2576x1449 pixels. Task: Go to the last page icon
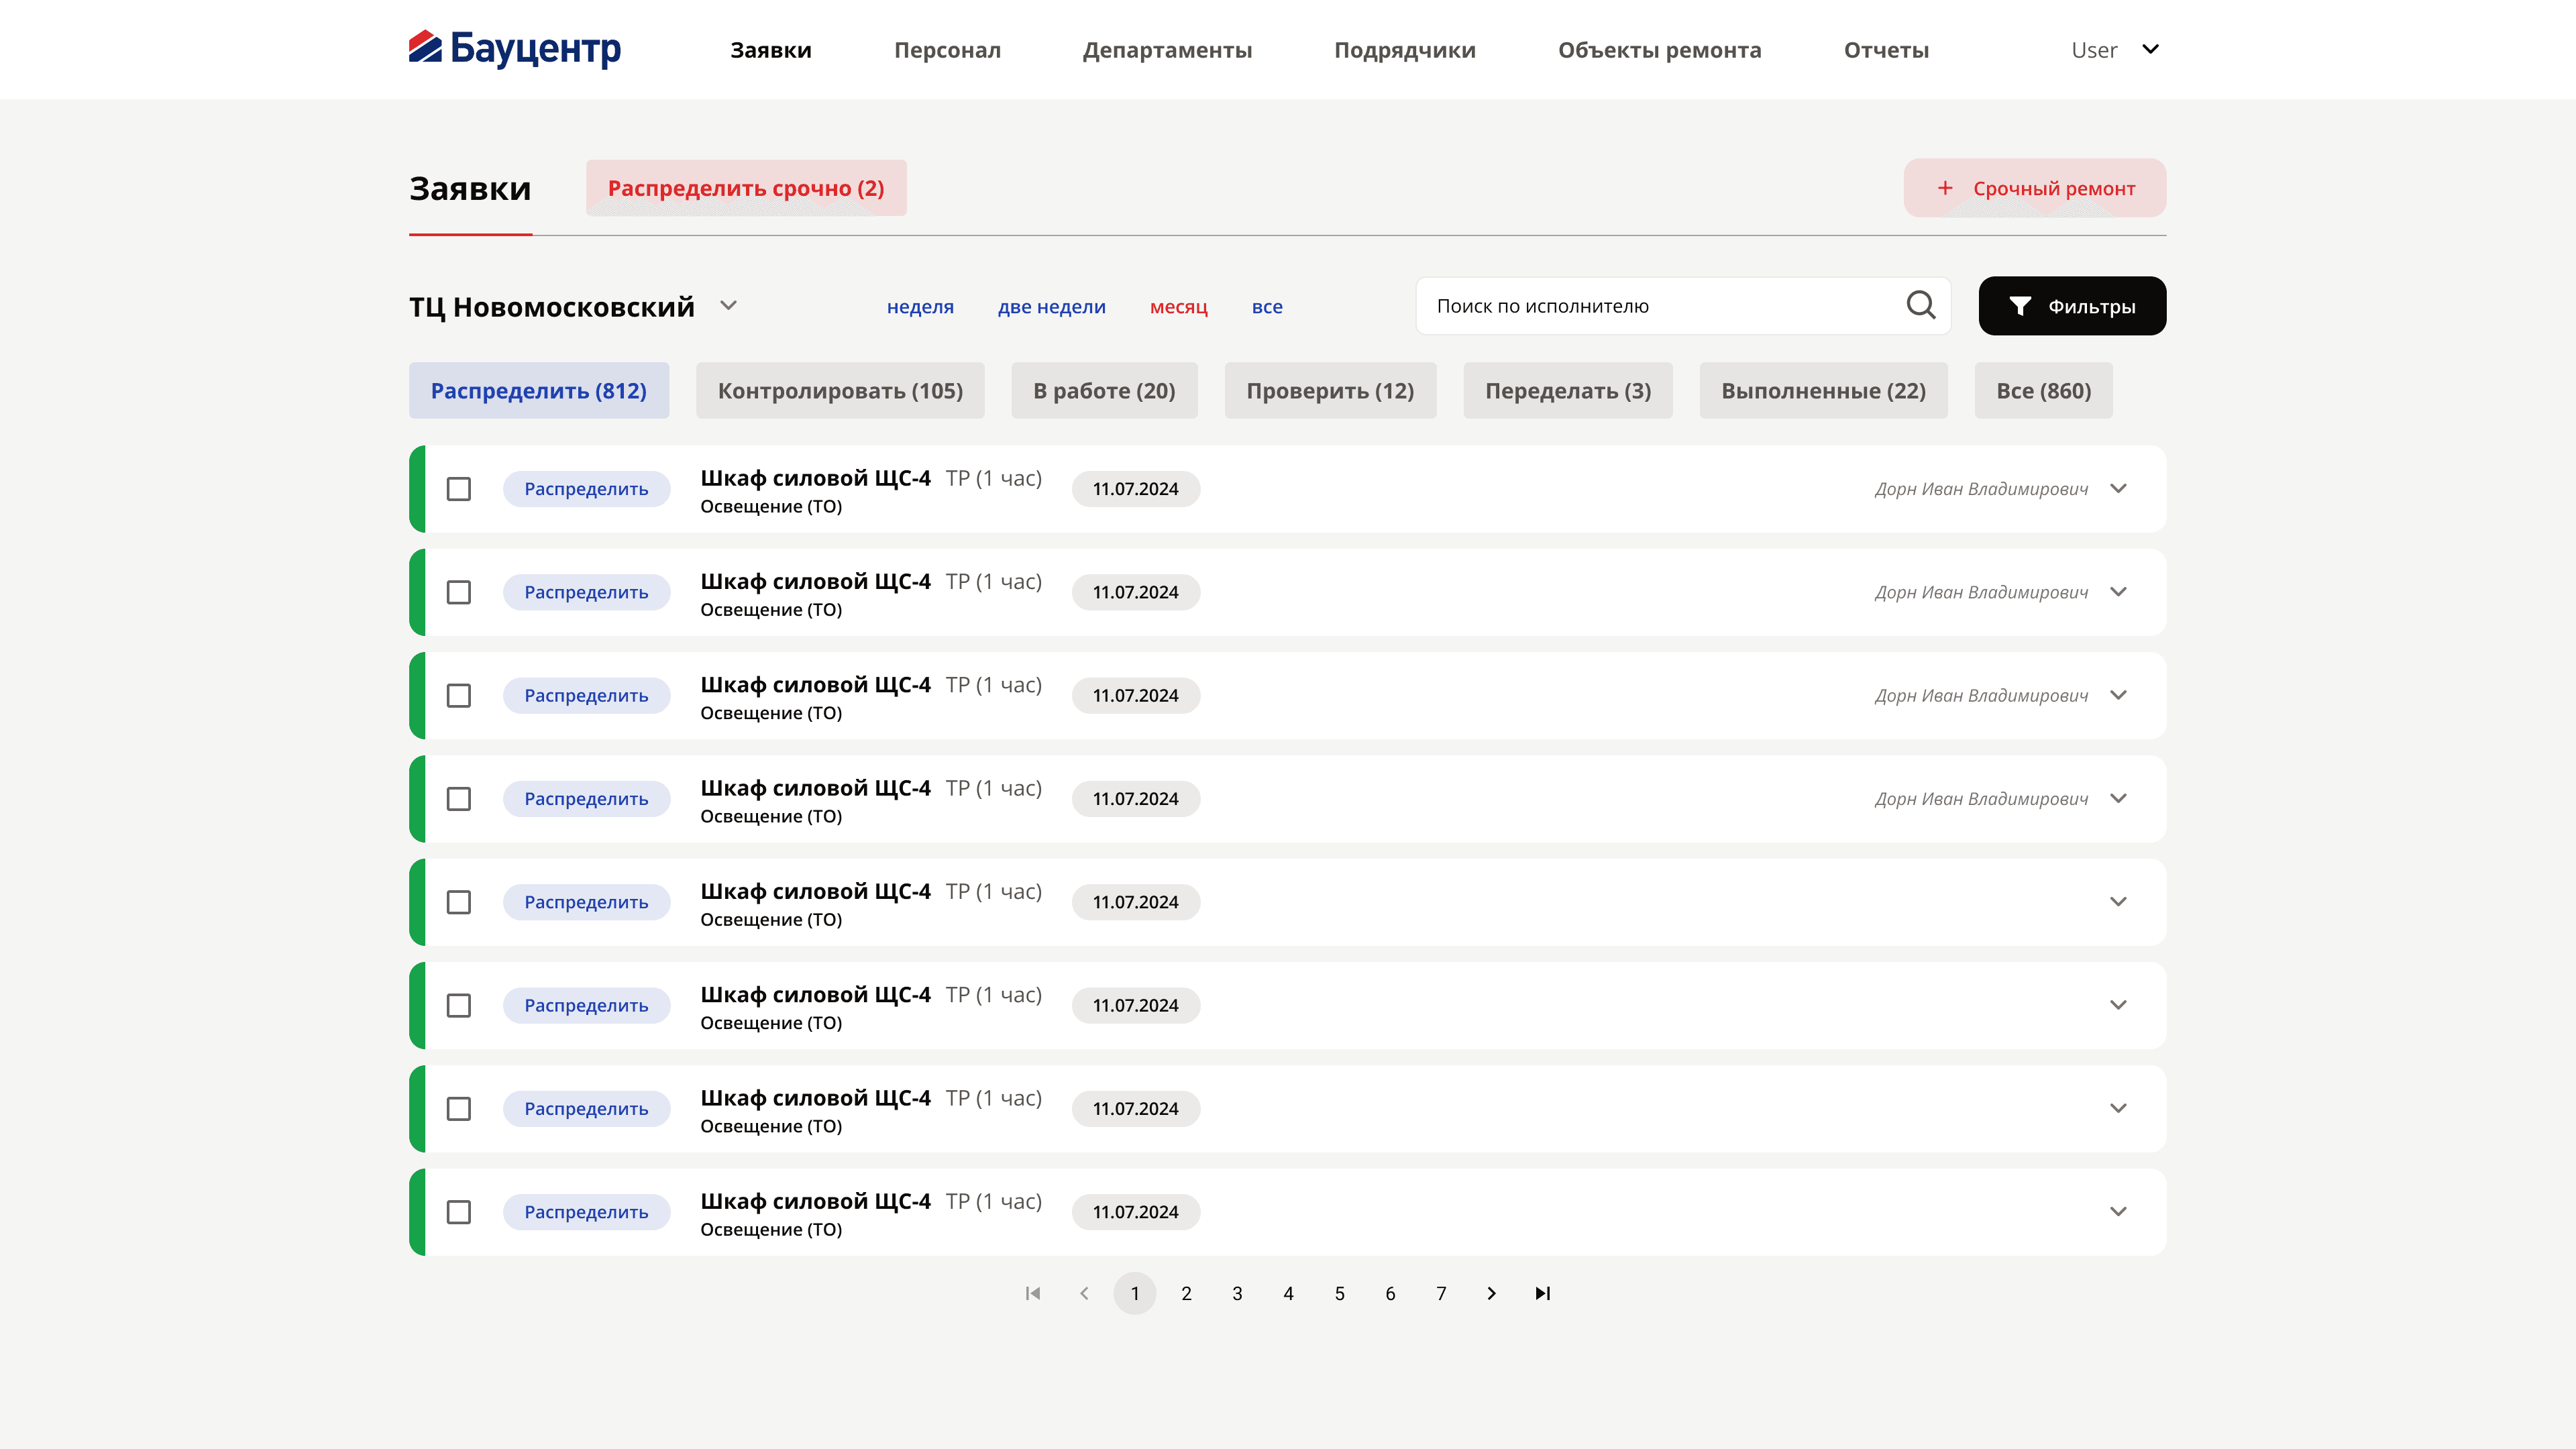tap(1543, 1293)
